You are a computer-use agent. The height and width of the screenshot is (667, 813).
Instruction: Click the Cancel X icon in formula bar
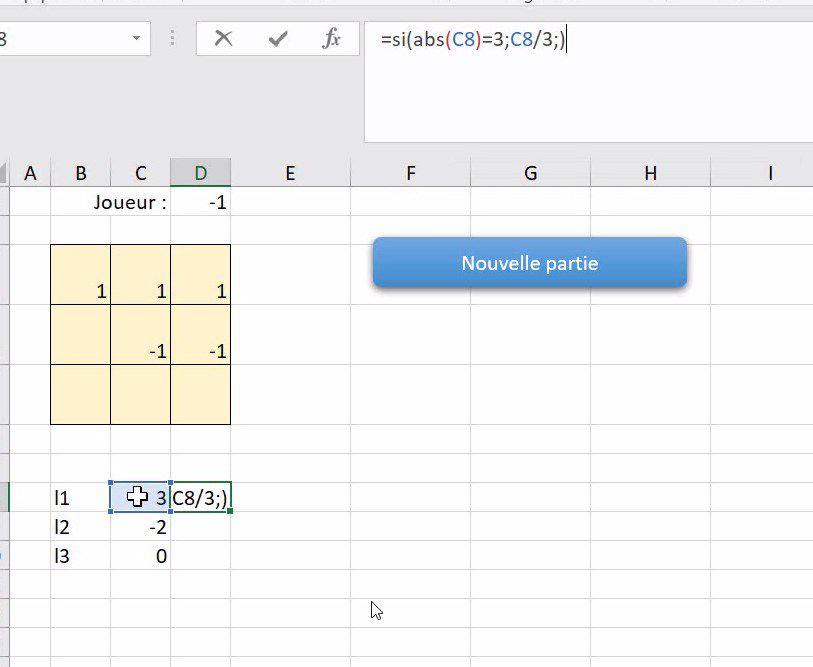224,38
